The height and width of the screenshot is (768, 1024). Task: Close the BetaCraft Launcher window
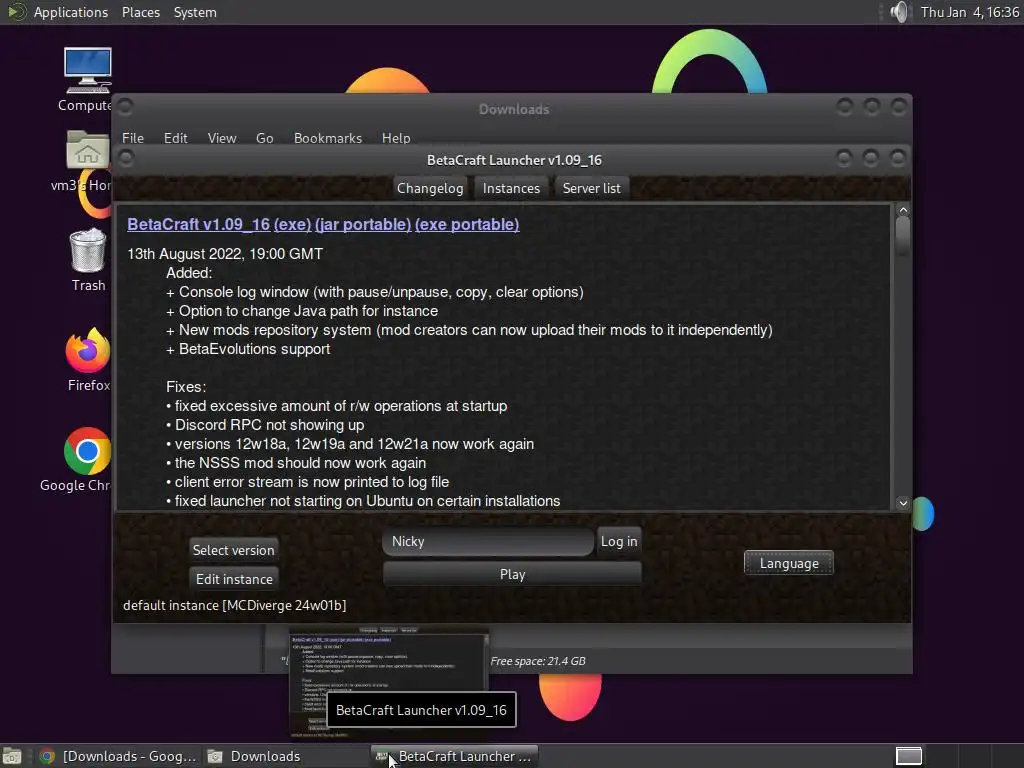coord(898,158)
